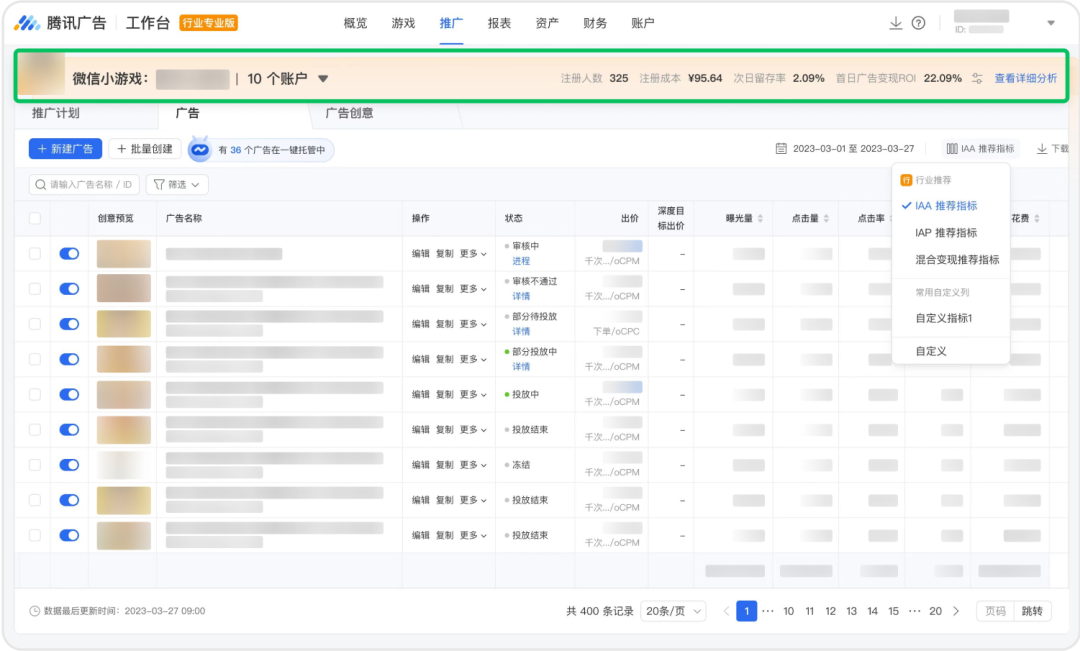The width and height of the screenshot is (1080, 651).
Task: Open the 筛选 filter dropdown
Action: (x=177, y=185)
